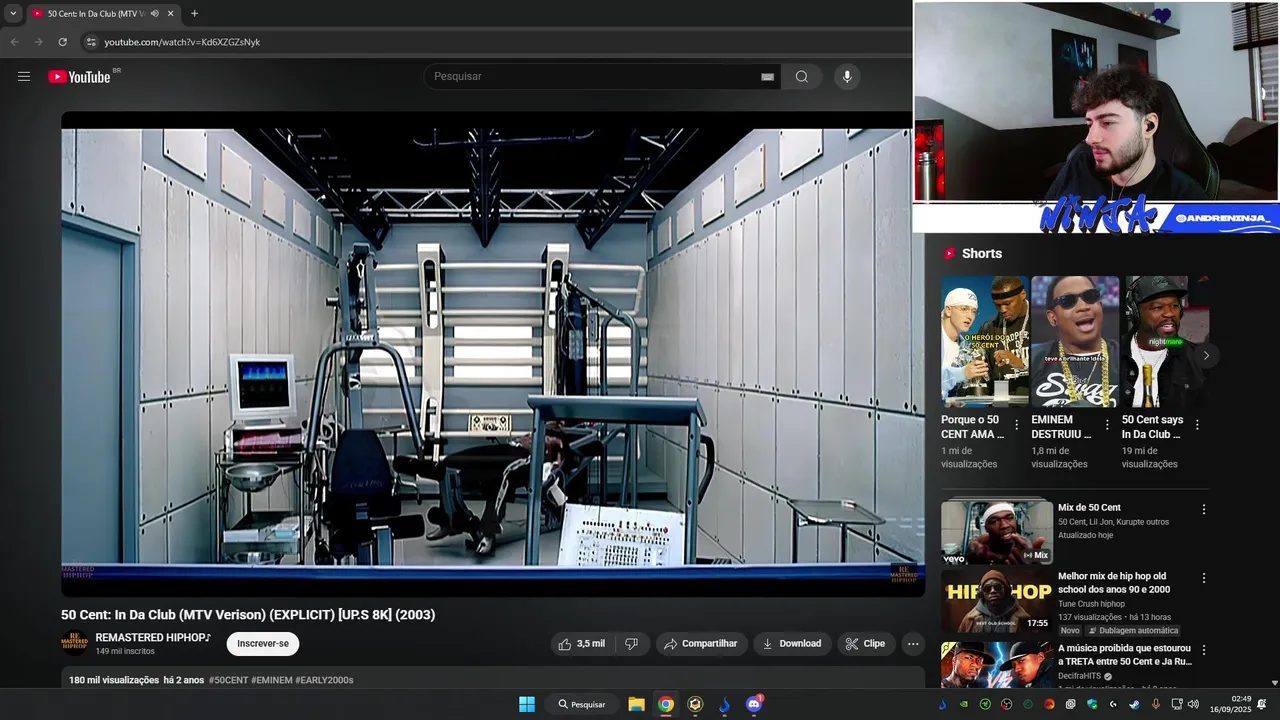Reload the page in Chrome

[x=62, y=42]
